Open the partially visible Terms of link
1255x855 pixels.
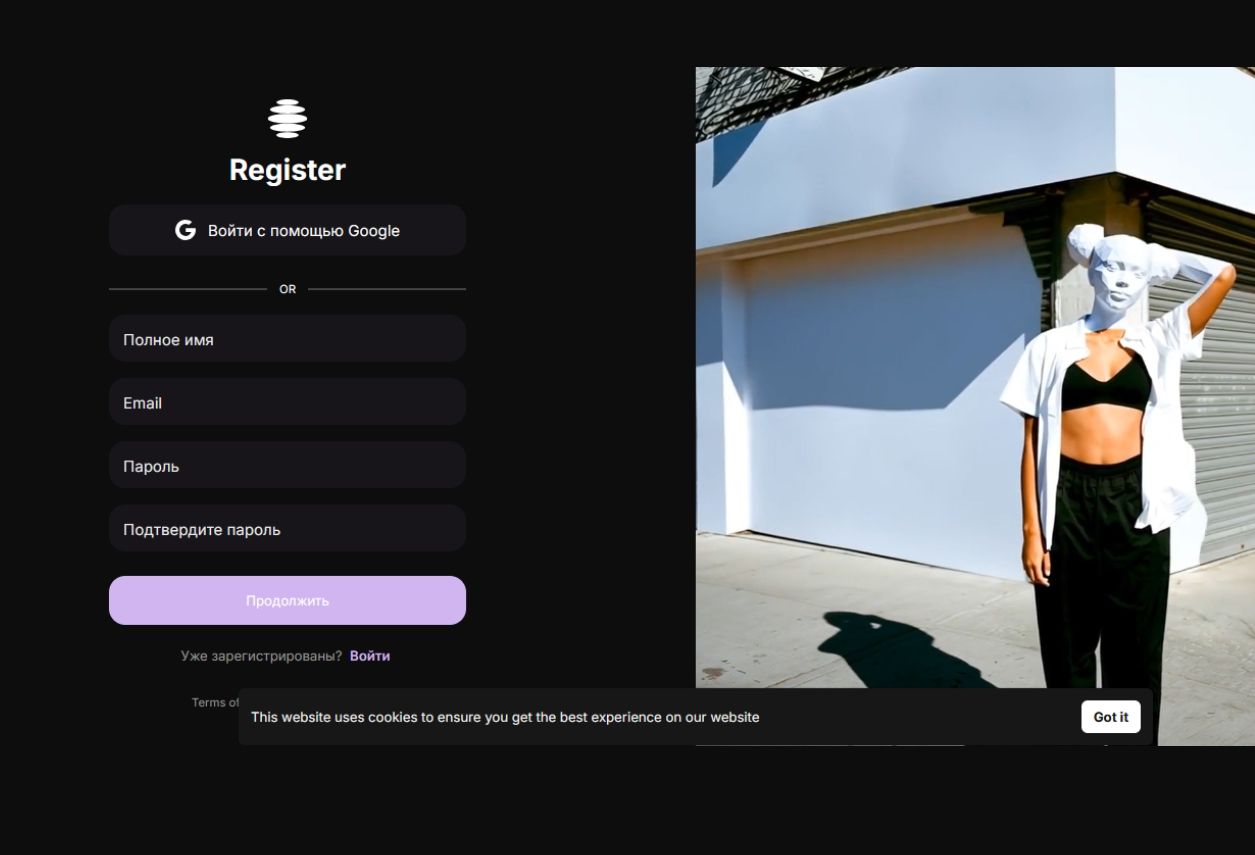[x=215, y=702]
